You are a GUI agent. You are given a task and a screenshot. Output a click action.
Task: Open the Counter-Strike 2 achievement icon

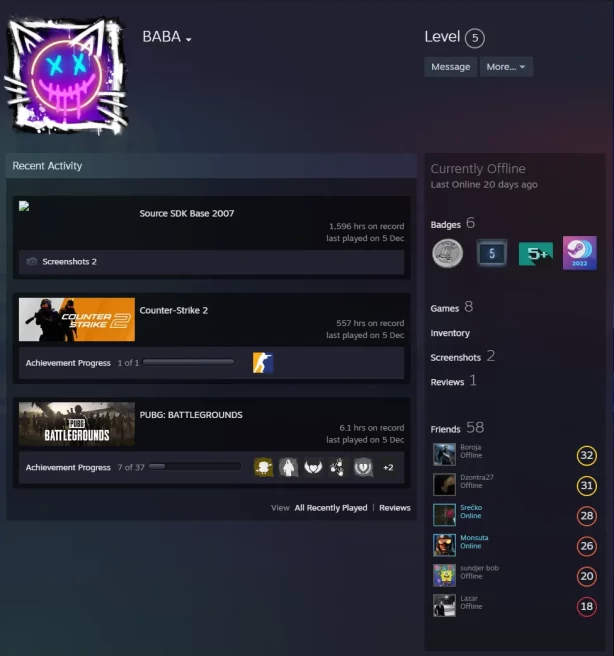click(x=263, y=363)
